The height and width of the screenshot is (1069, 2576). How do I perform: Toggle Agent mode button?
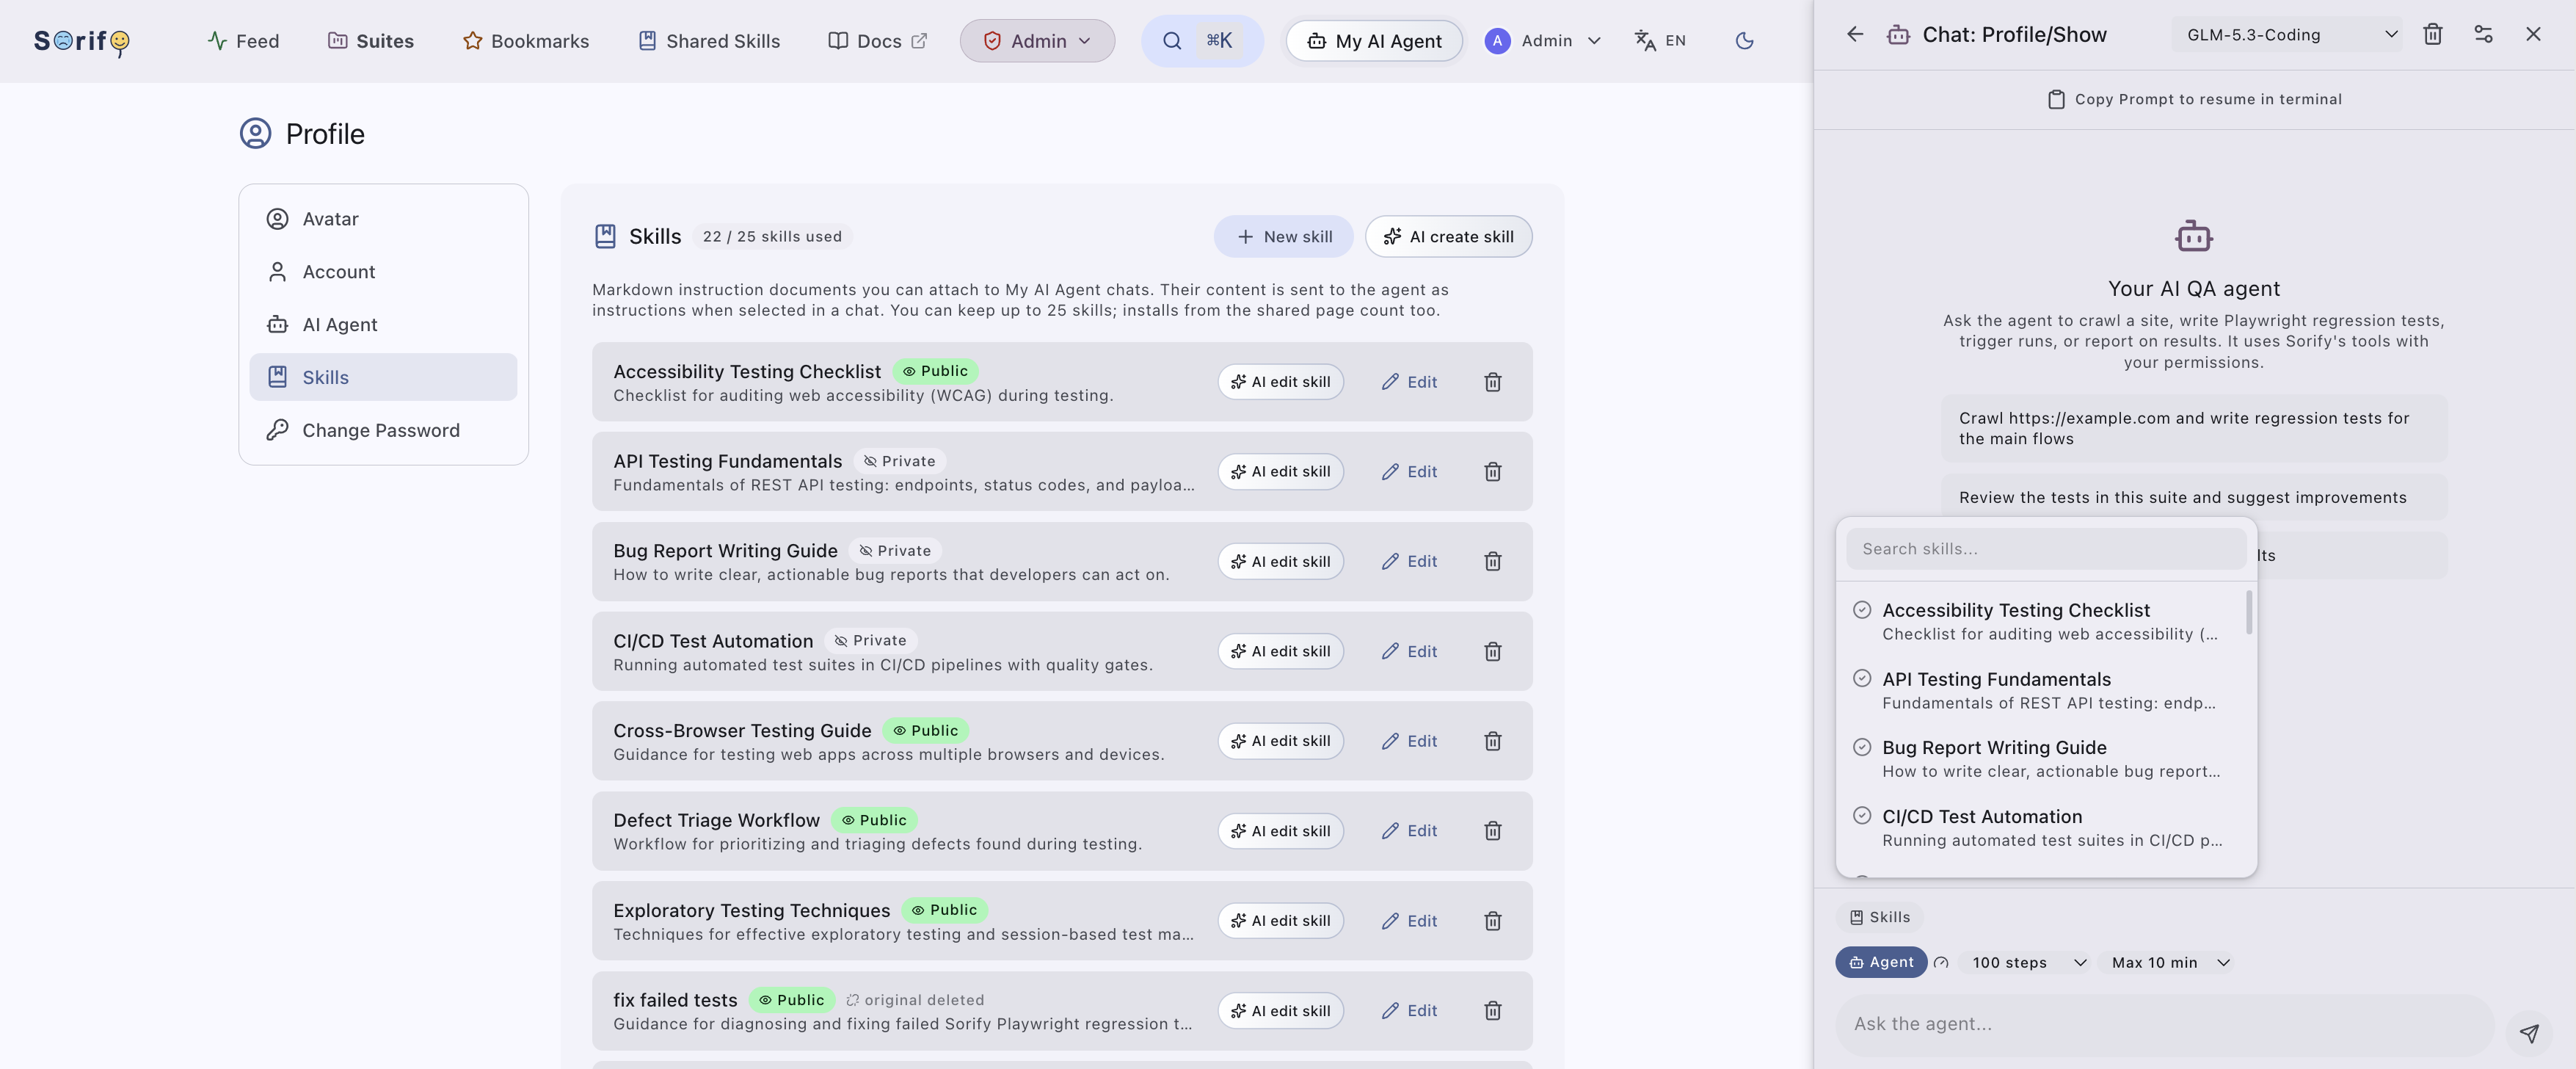pyautogui.click(x=1881, y=962)
